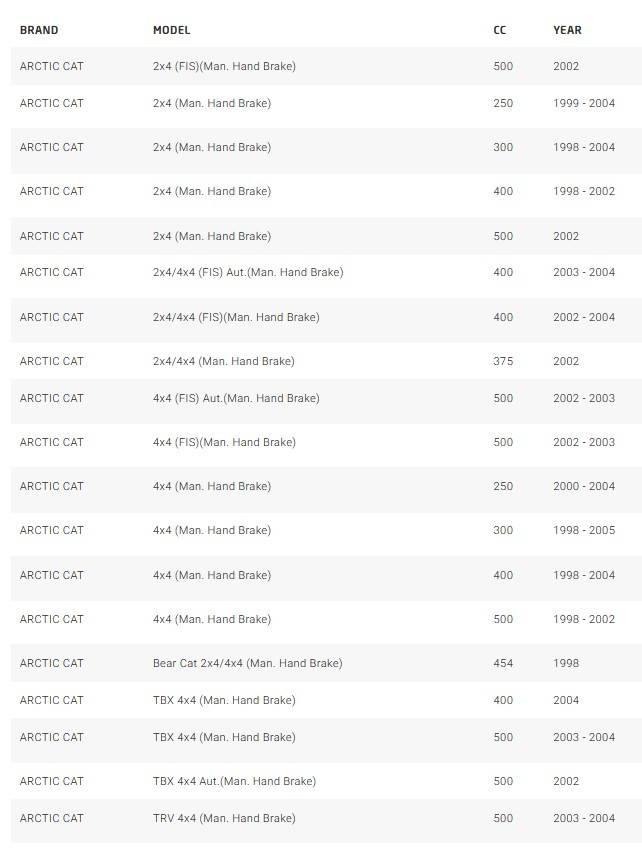
Task: Click the Bear Cat 2x4/4x4 model entry
Action: click(x=247, y=663)
